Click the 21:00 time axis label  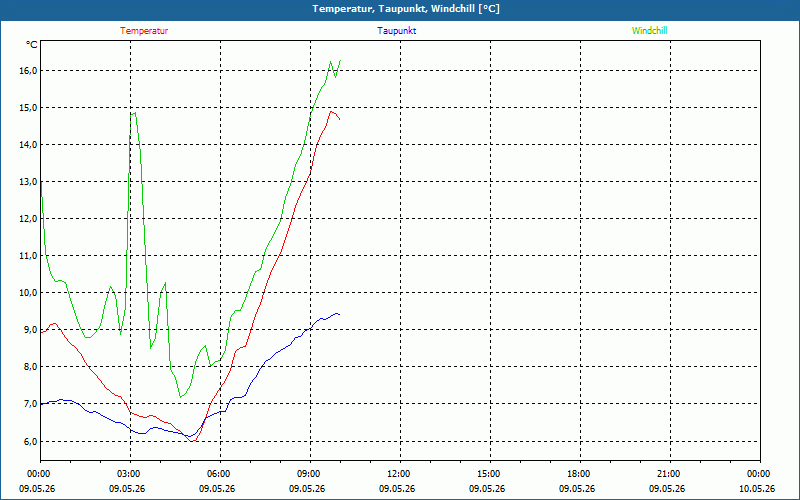point(670,474)
